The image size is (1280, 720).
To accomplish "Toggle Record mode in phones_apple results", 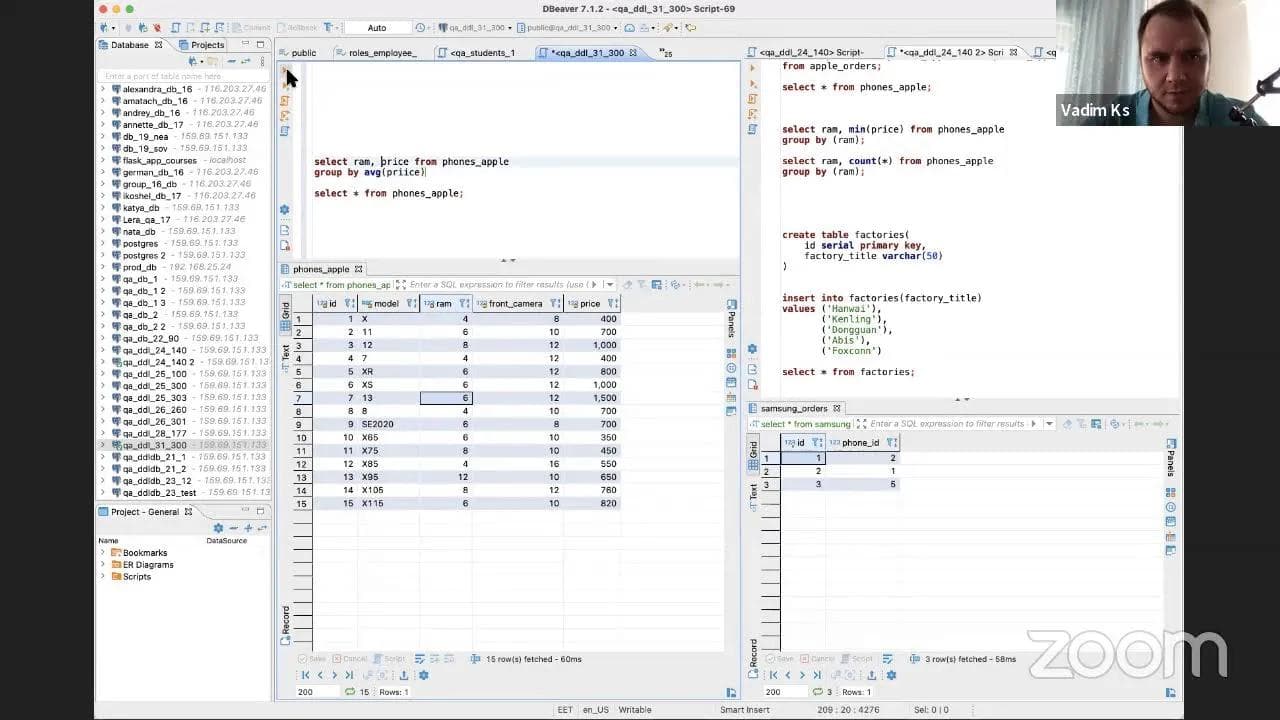I will 285,620.
